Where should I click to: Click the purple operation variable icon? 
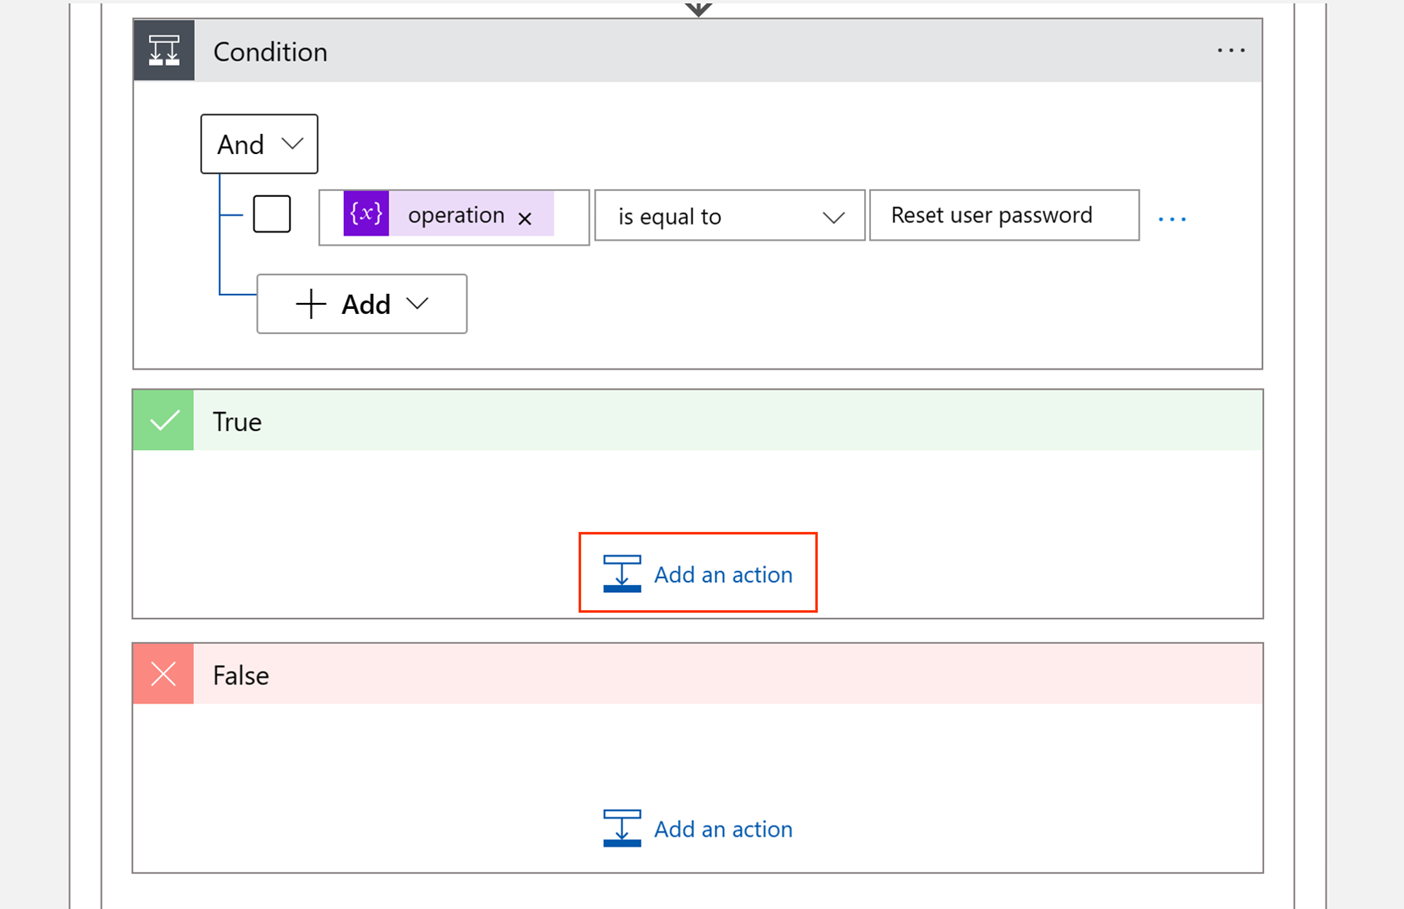click(x=366, y=214)
